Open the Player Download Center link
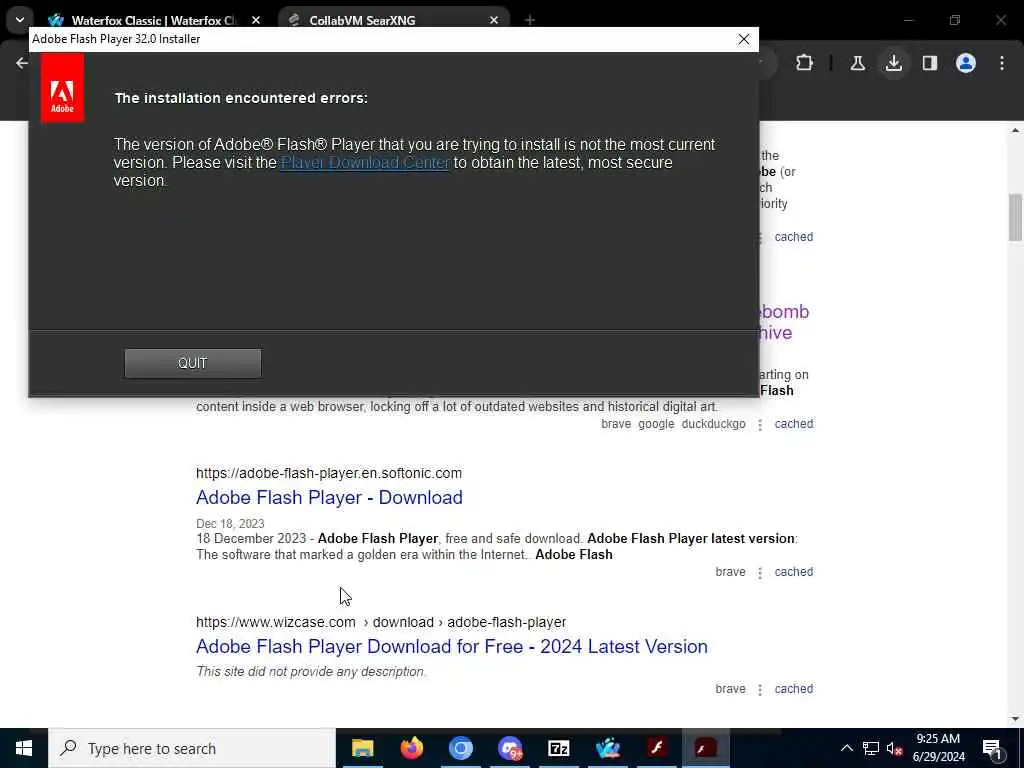Screen dimensions: 1024x768 (365, 163)
